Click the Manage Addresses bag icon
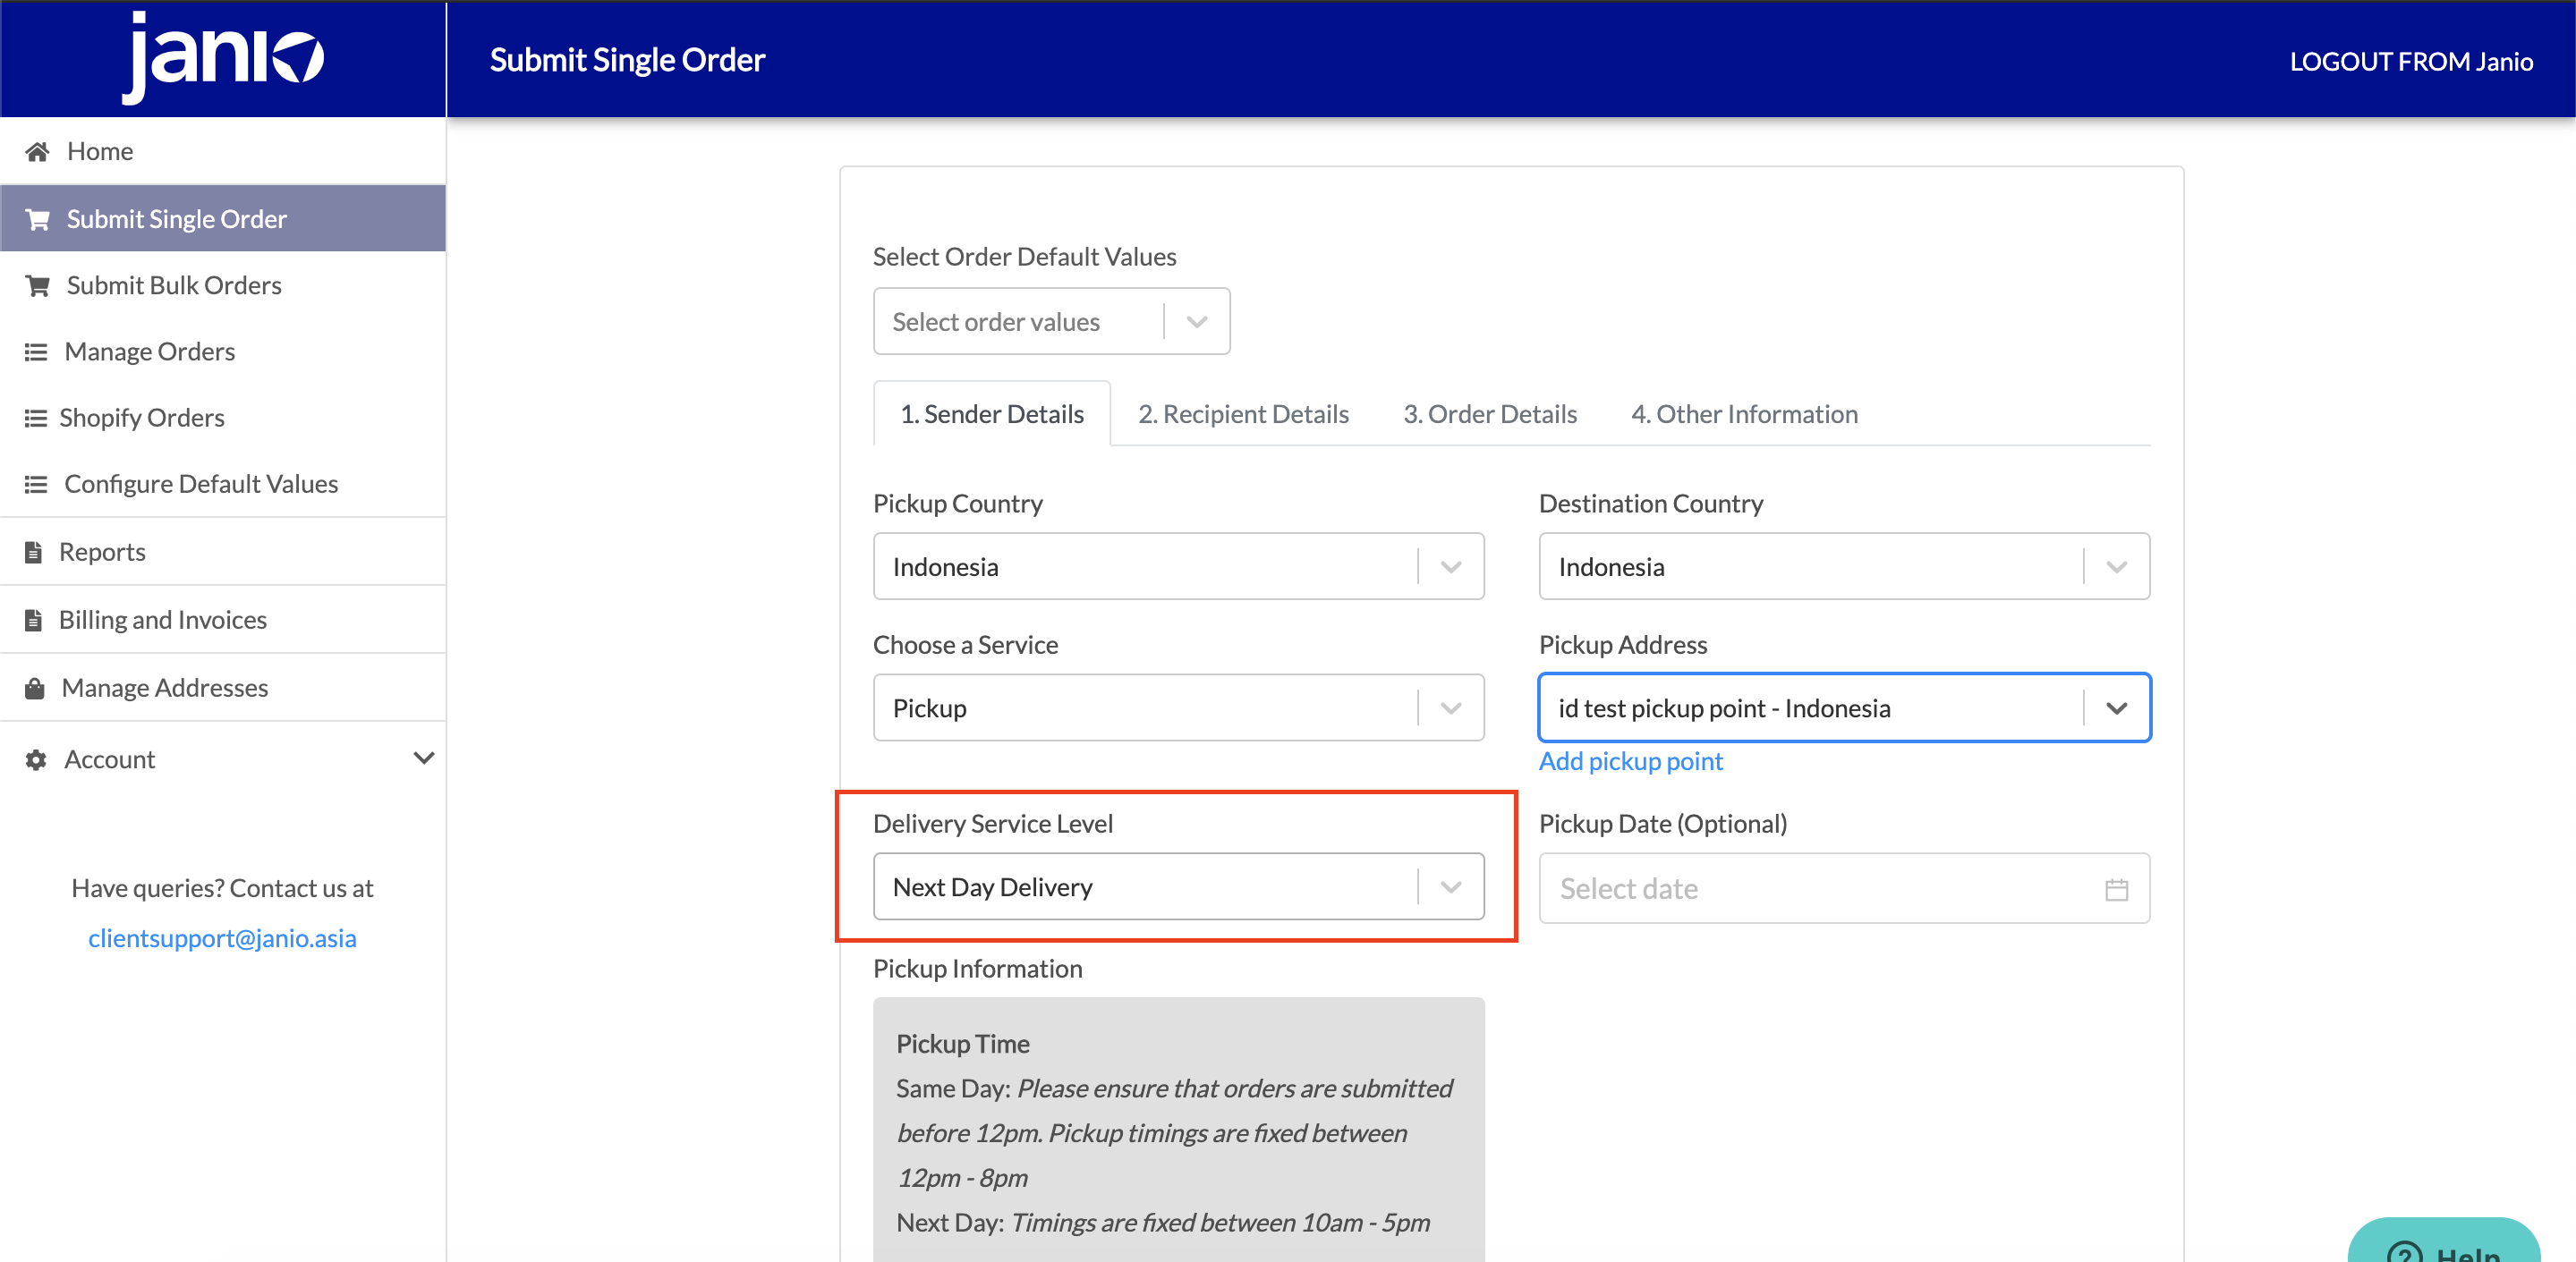 pyautogui.click(x=35, y=688)
